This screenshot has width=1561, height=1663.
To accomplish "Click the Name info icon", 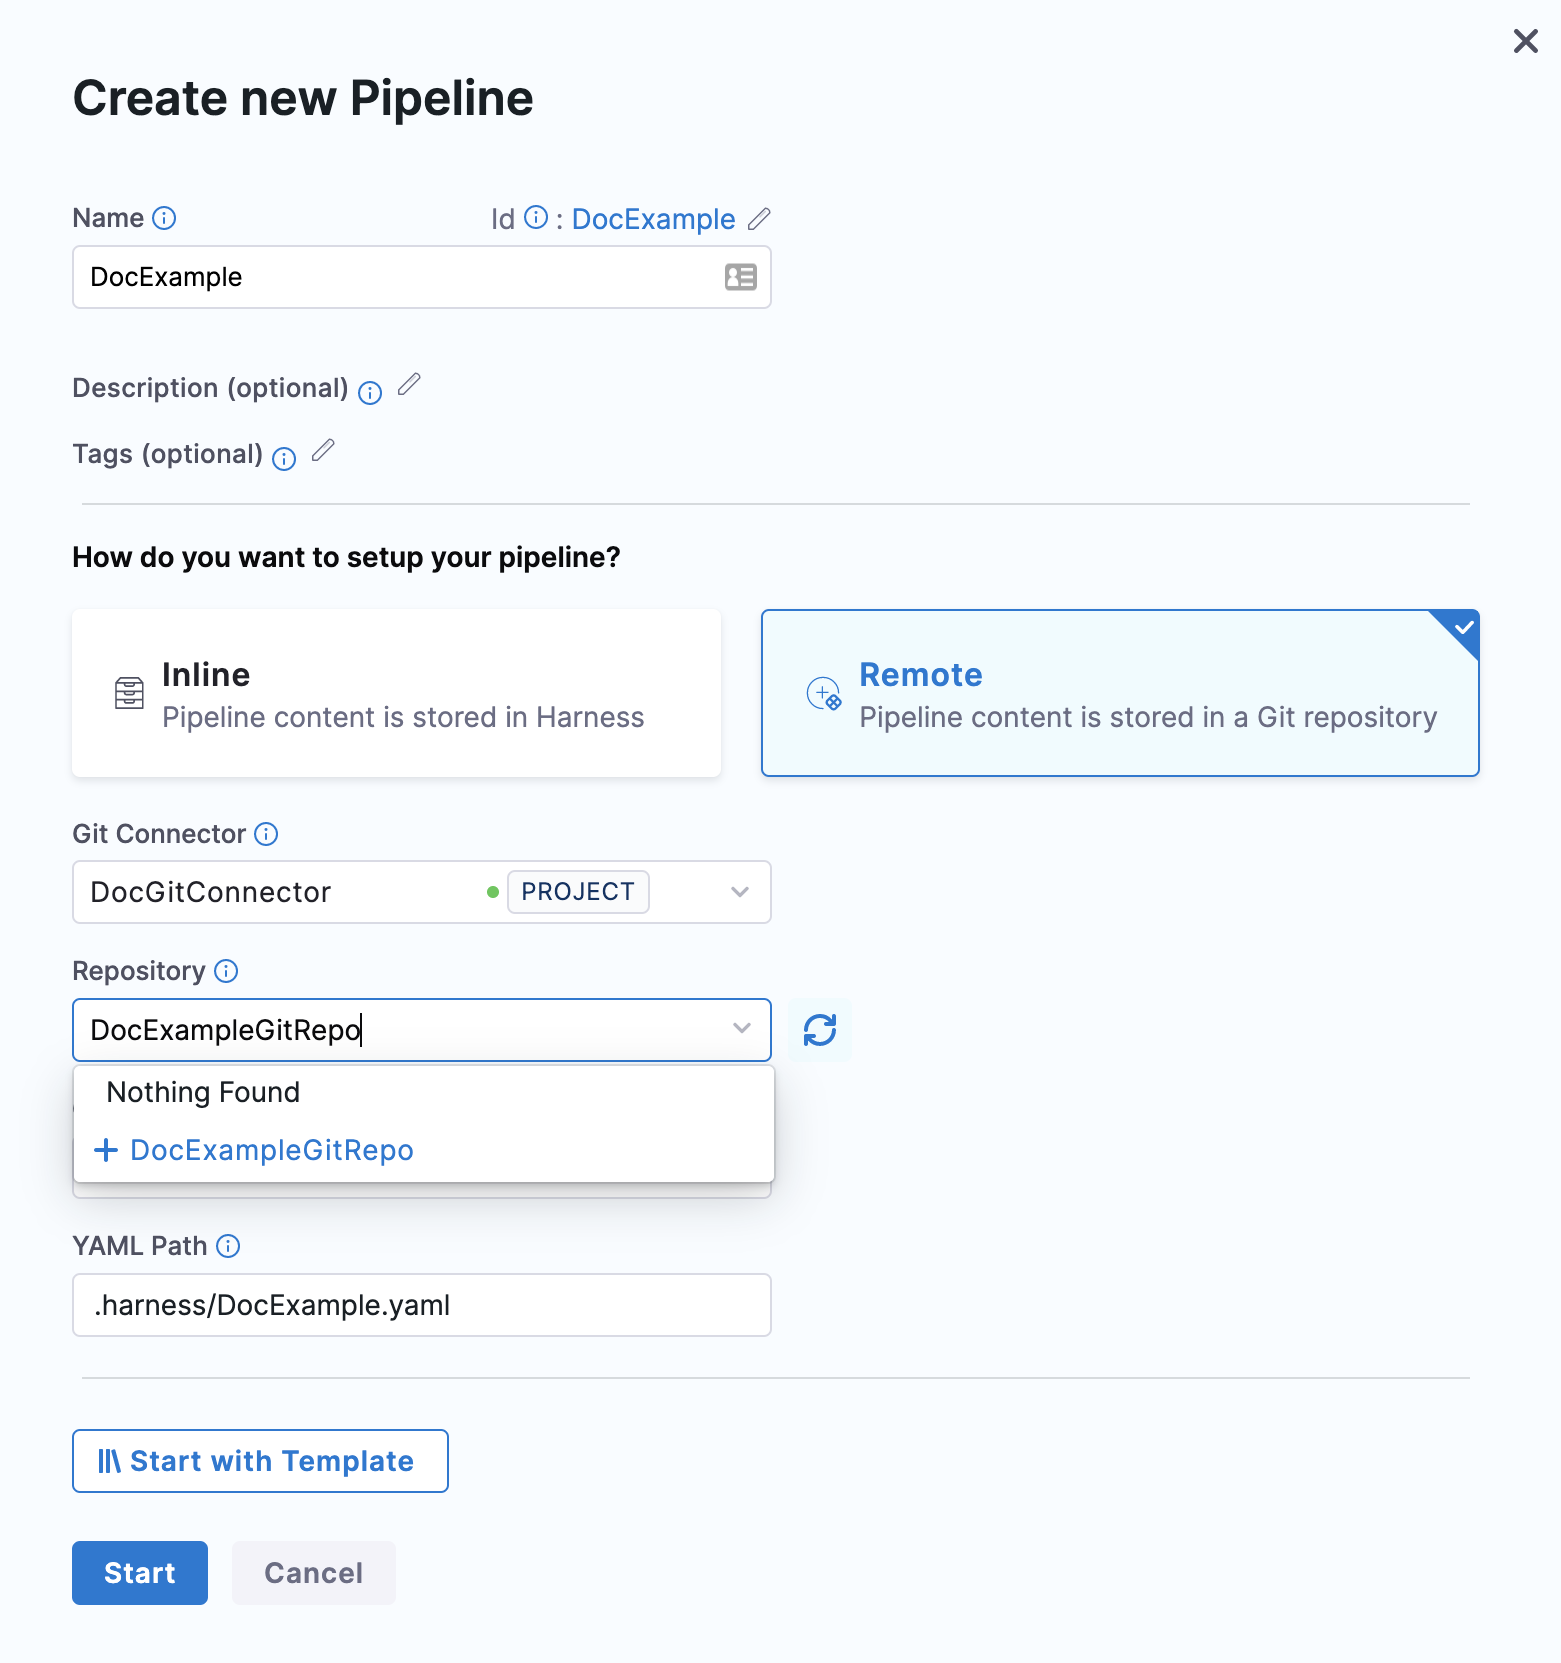I will click(164, 218).
